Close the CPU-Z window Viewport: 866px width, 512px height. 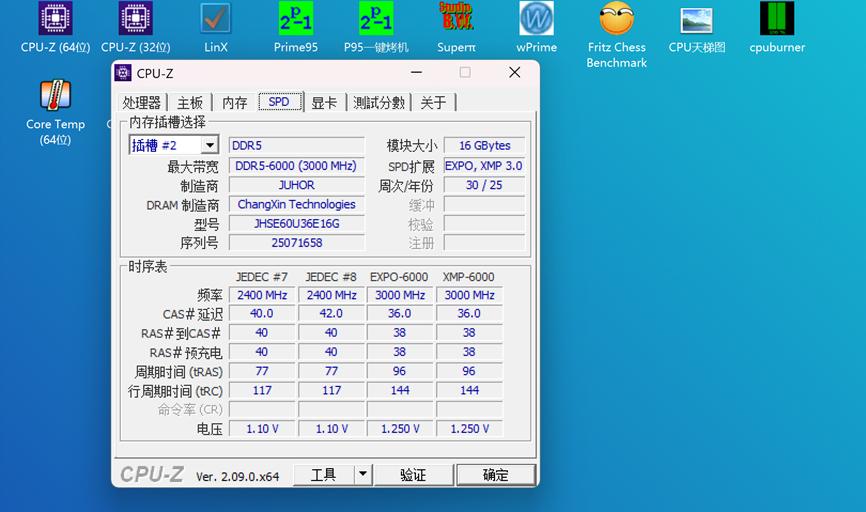point(515,72)
